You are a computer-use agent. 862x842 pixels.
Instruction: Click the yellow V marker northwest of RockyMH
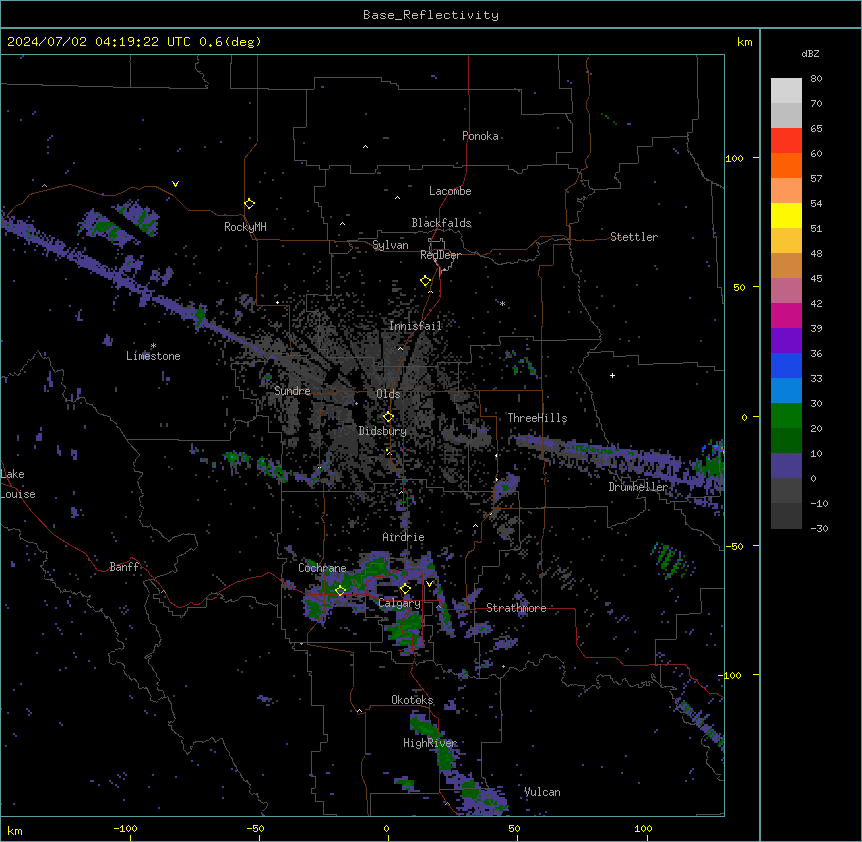point(175,184)
